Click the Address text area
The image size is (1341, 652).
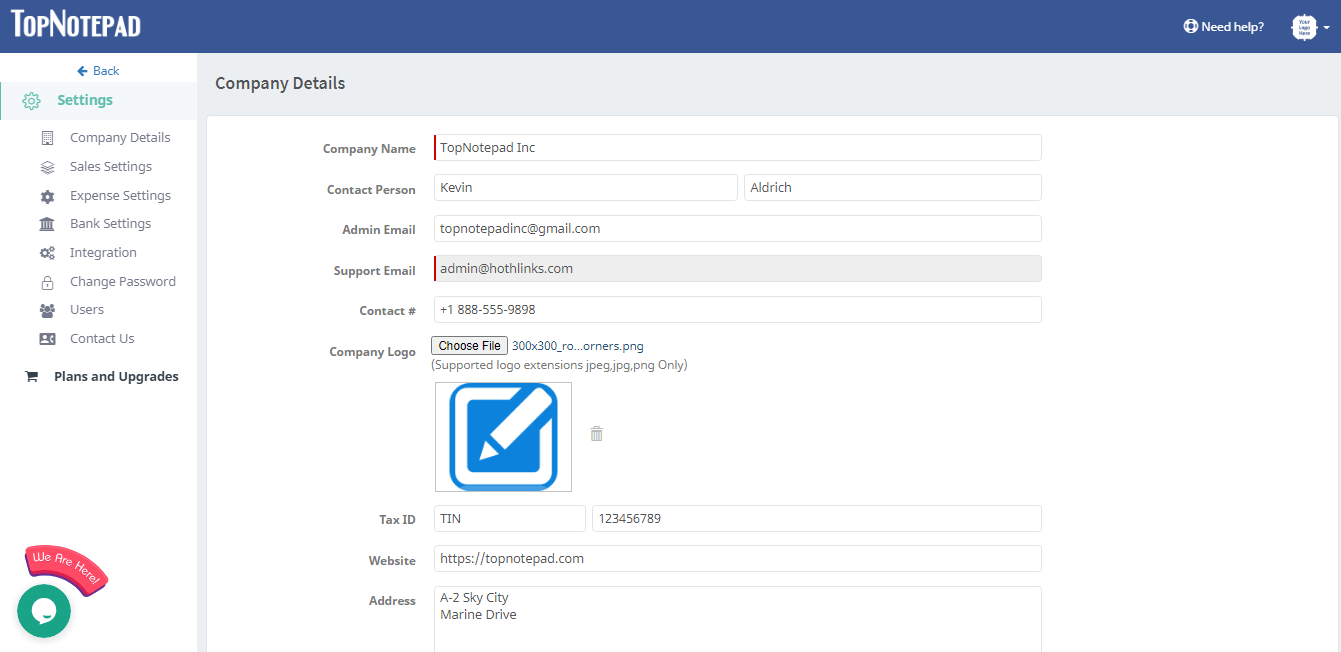[738, 620]
